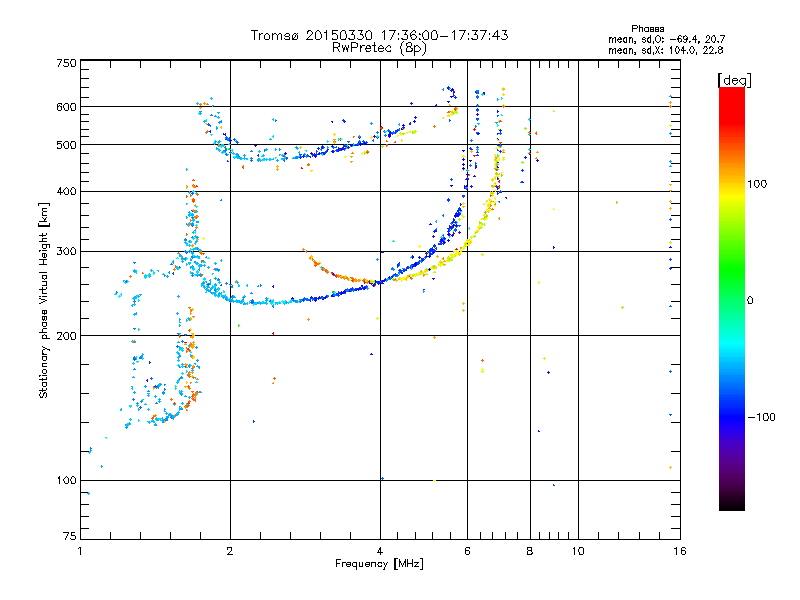Click the Stationary phase Virtual Height axis label
Screen dimensions: 800x600
(44, 300)
